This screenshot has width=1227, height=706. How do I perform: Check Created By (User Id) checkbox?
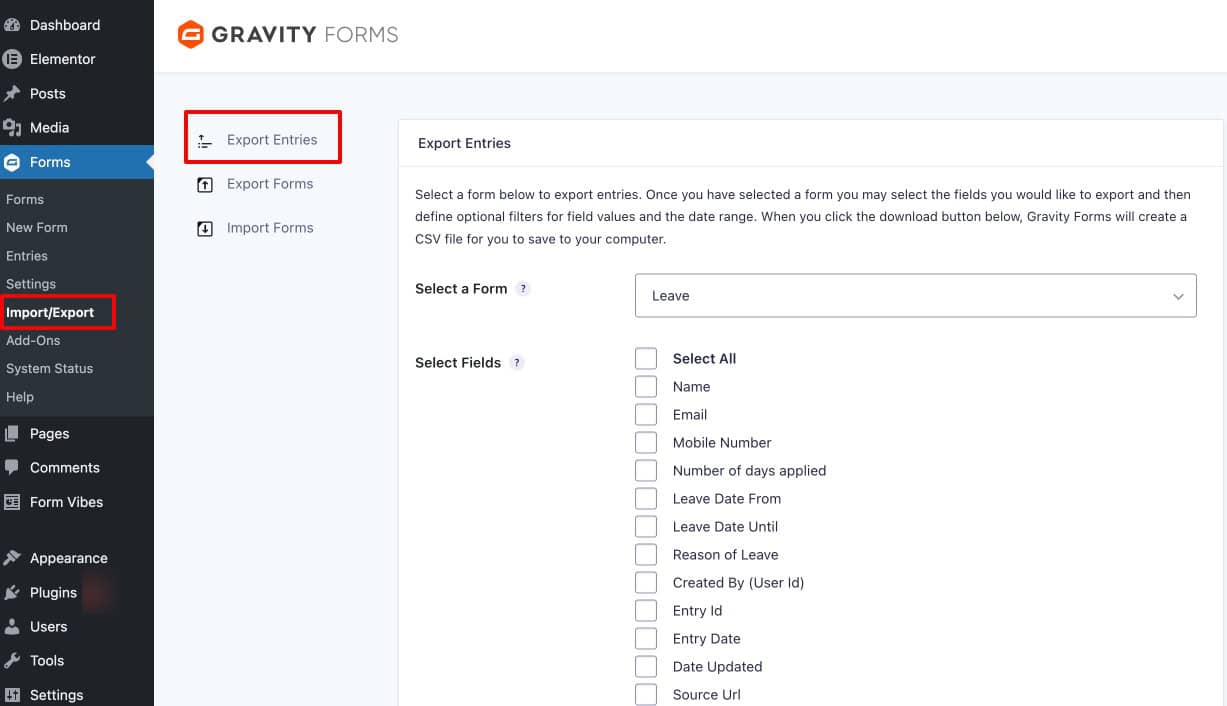pyautogui.click(x=646, y=582)
